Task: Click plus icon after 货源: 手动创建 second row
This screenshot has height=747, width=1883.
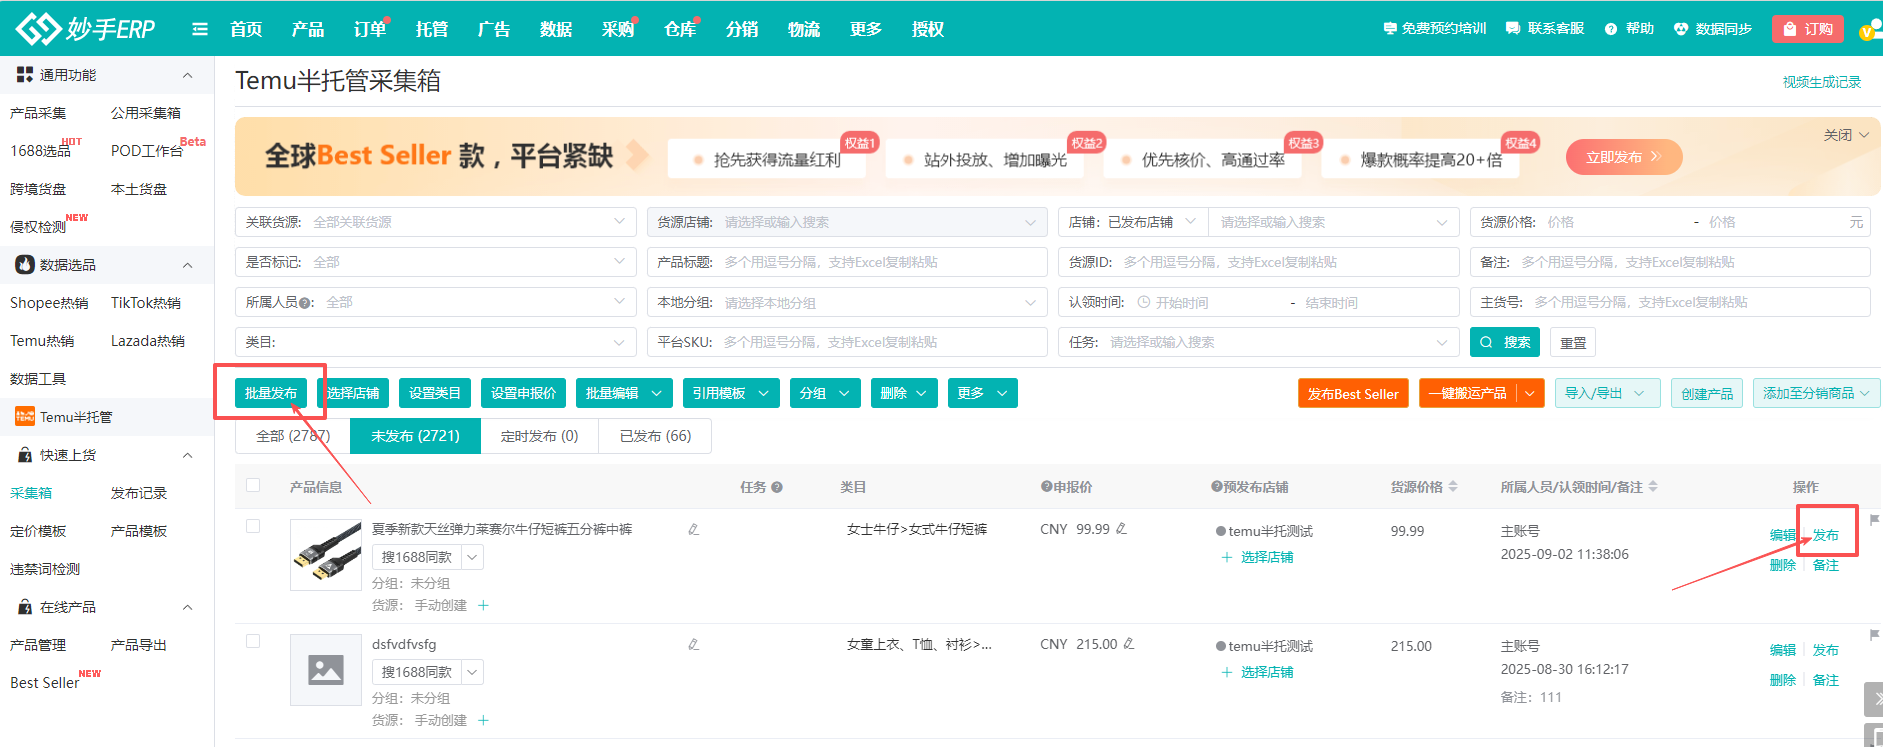Action: point(483,720)
